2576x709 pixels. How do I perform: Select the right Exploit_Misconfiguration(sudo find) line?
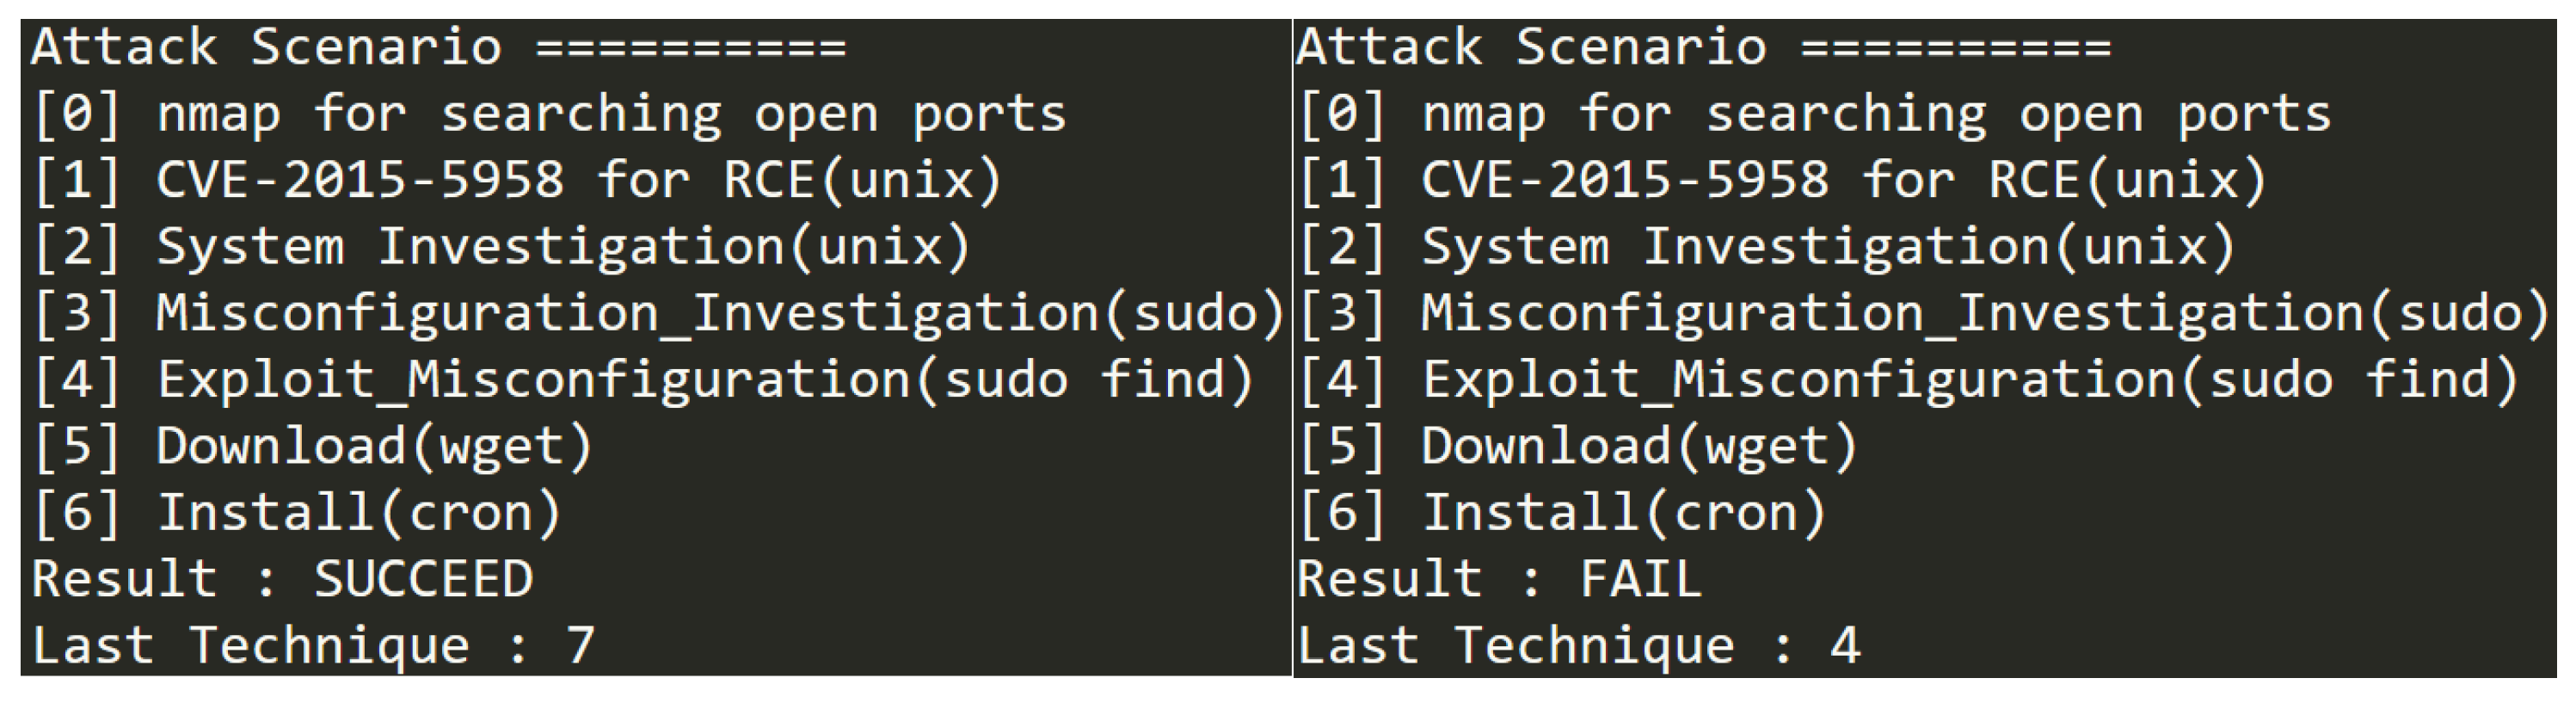(x=1908, y=381)
